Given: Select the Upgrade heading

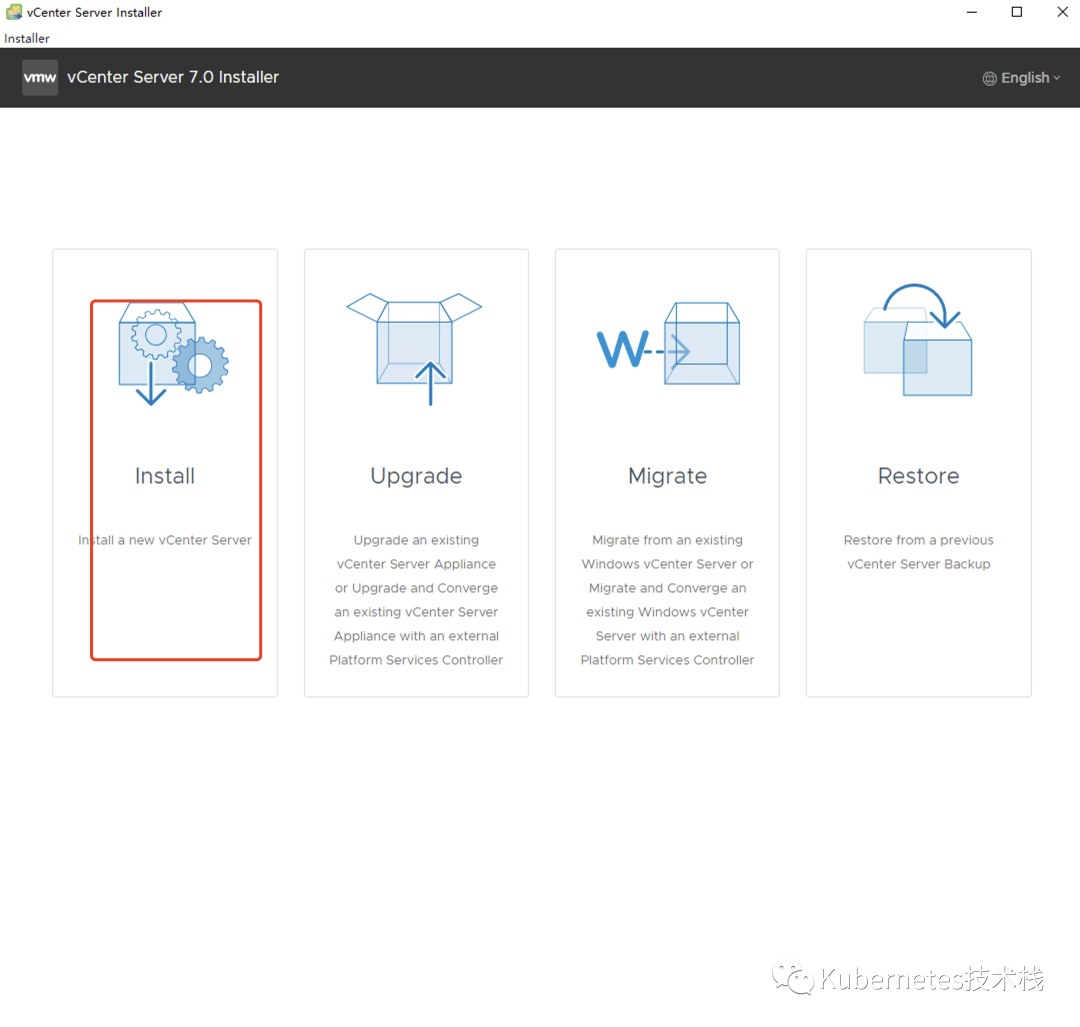Looking at the screenshot, I should (x=416, y=477).
